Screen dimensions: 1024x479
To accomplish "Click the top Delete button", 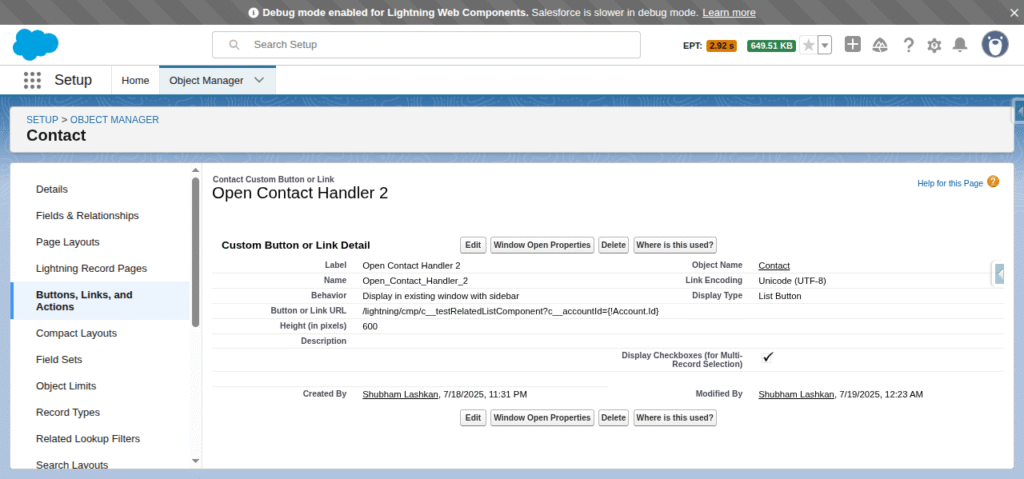I will click(613, 245).
